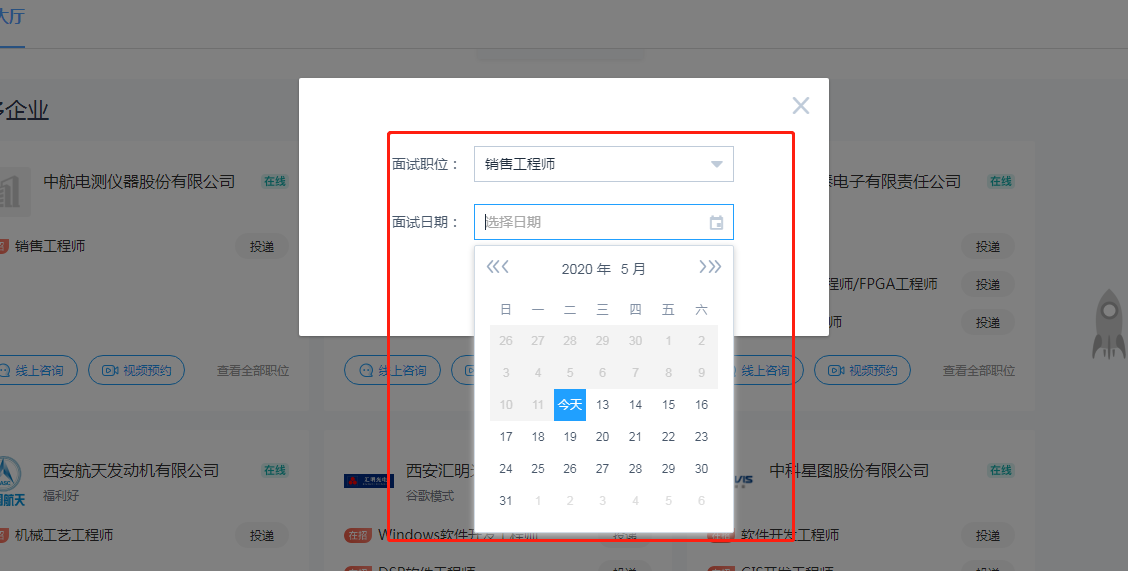Image resolution: width=1128 pixels, height=571 pixels.
Task: Click calendar icon in 面试日期 field
Action: tap(716, 223)
